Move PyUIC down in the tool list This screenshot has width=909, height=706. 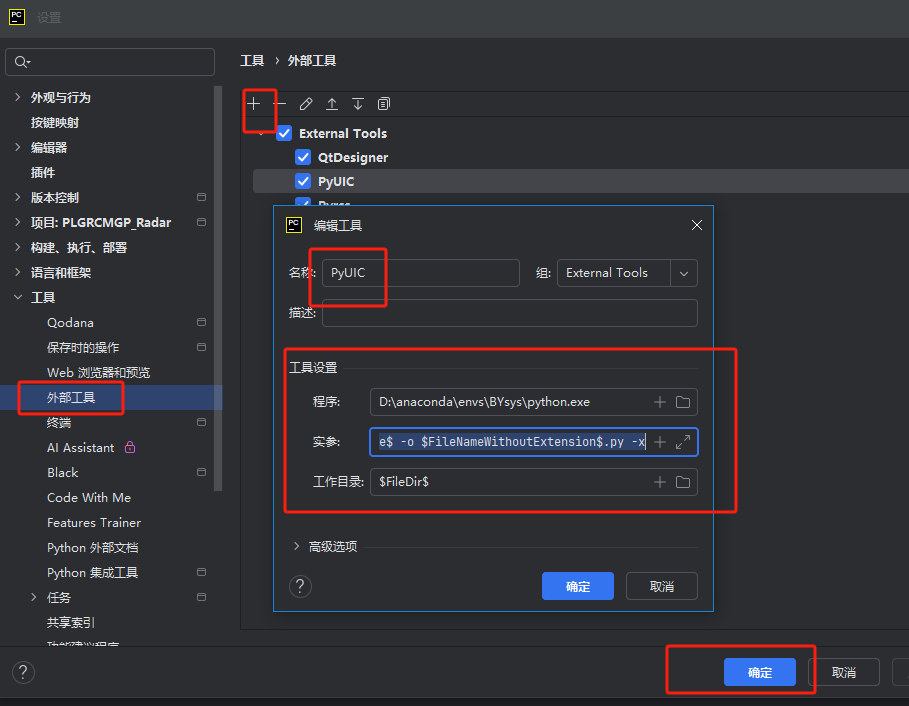tap(357, 103)
